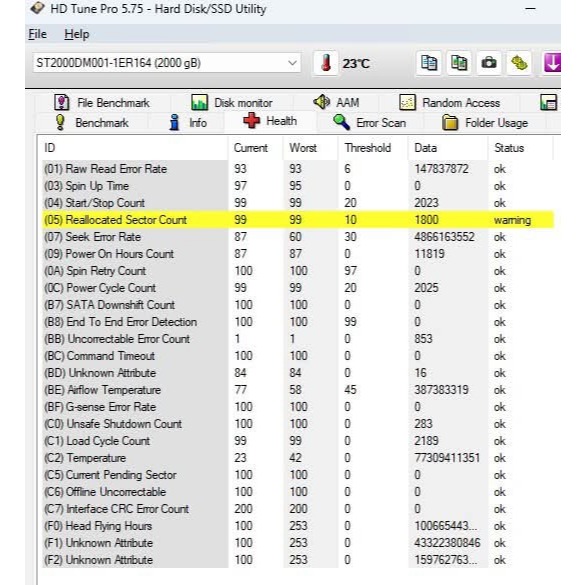585x585 pixels.
Task: Open the Disk monitor tab
Action: (231, 103)
